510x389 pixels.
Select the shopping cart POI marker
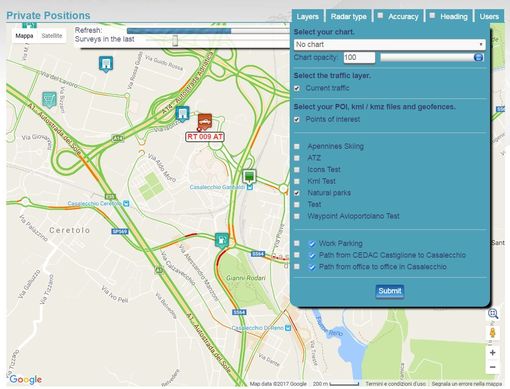pyautogui.click(x=49, y=100)
